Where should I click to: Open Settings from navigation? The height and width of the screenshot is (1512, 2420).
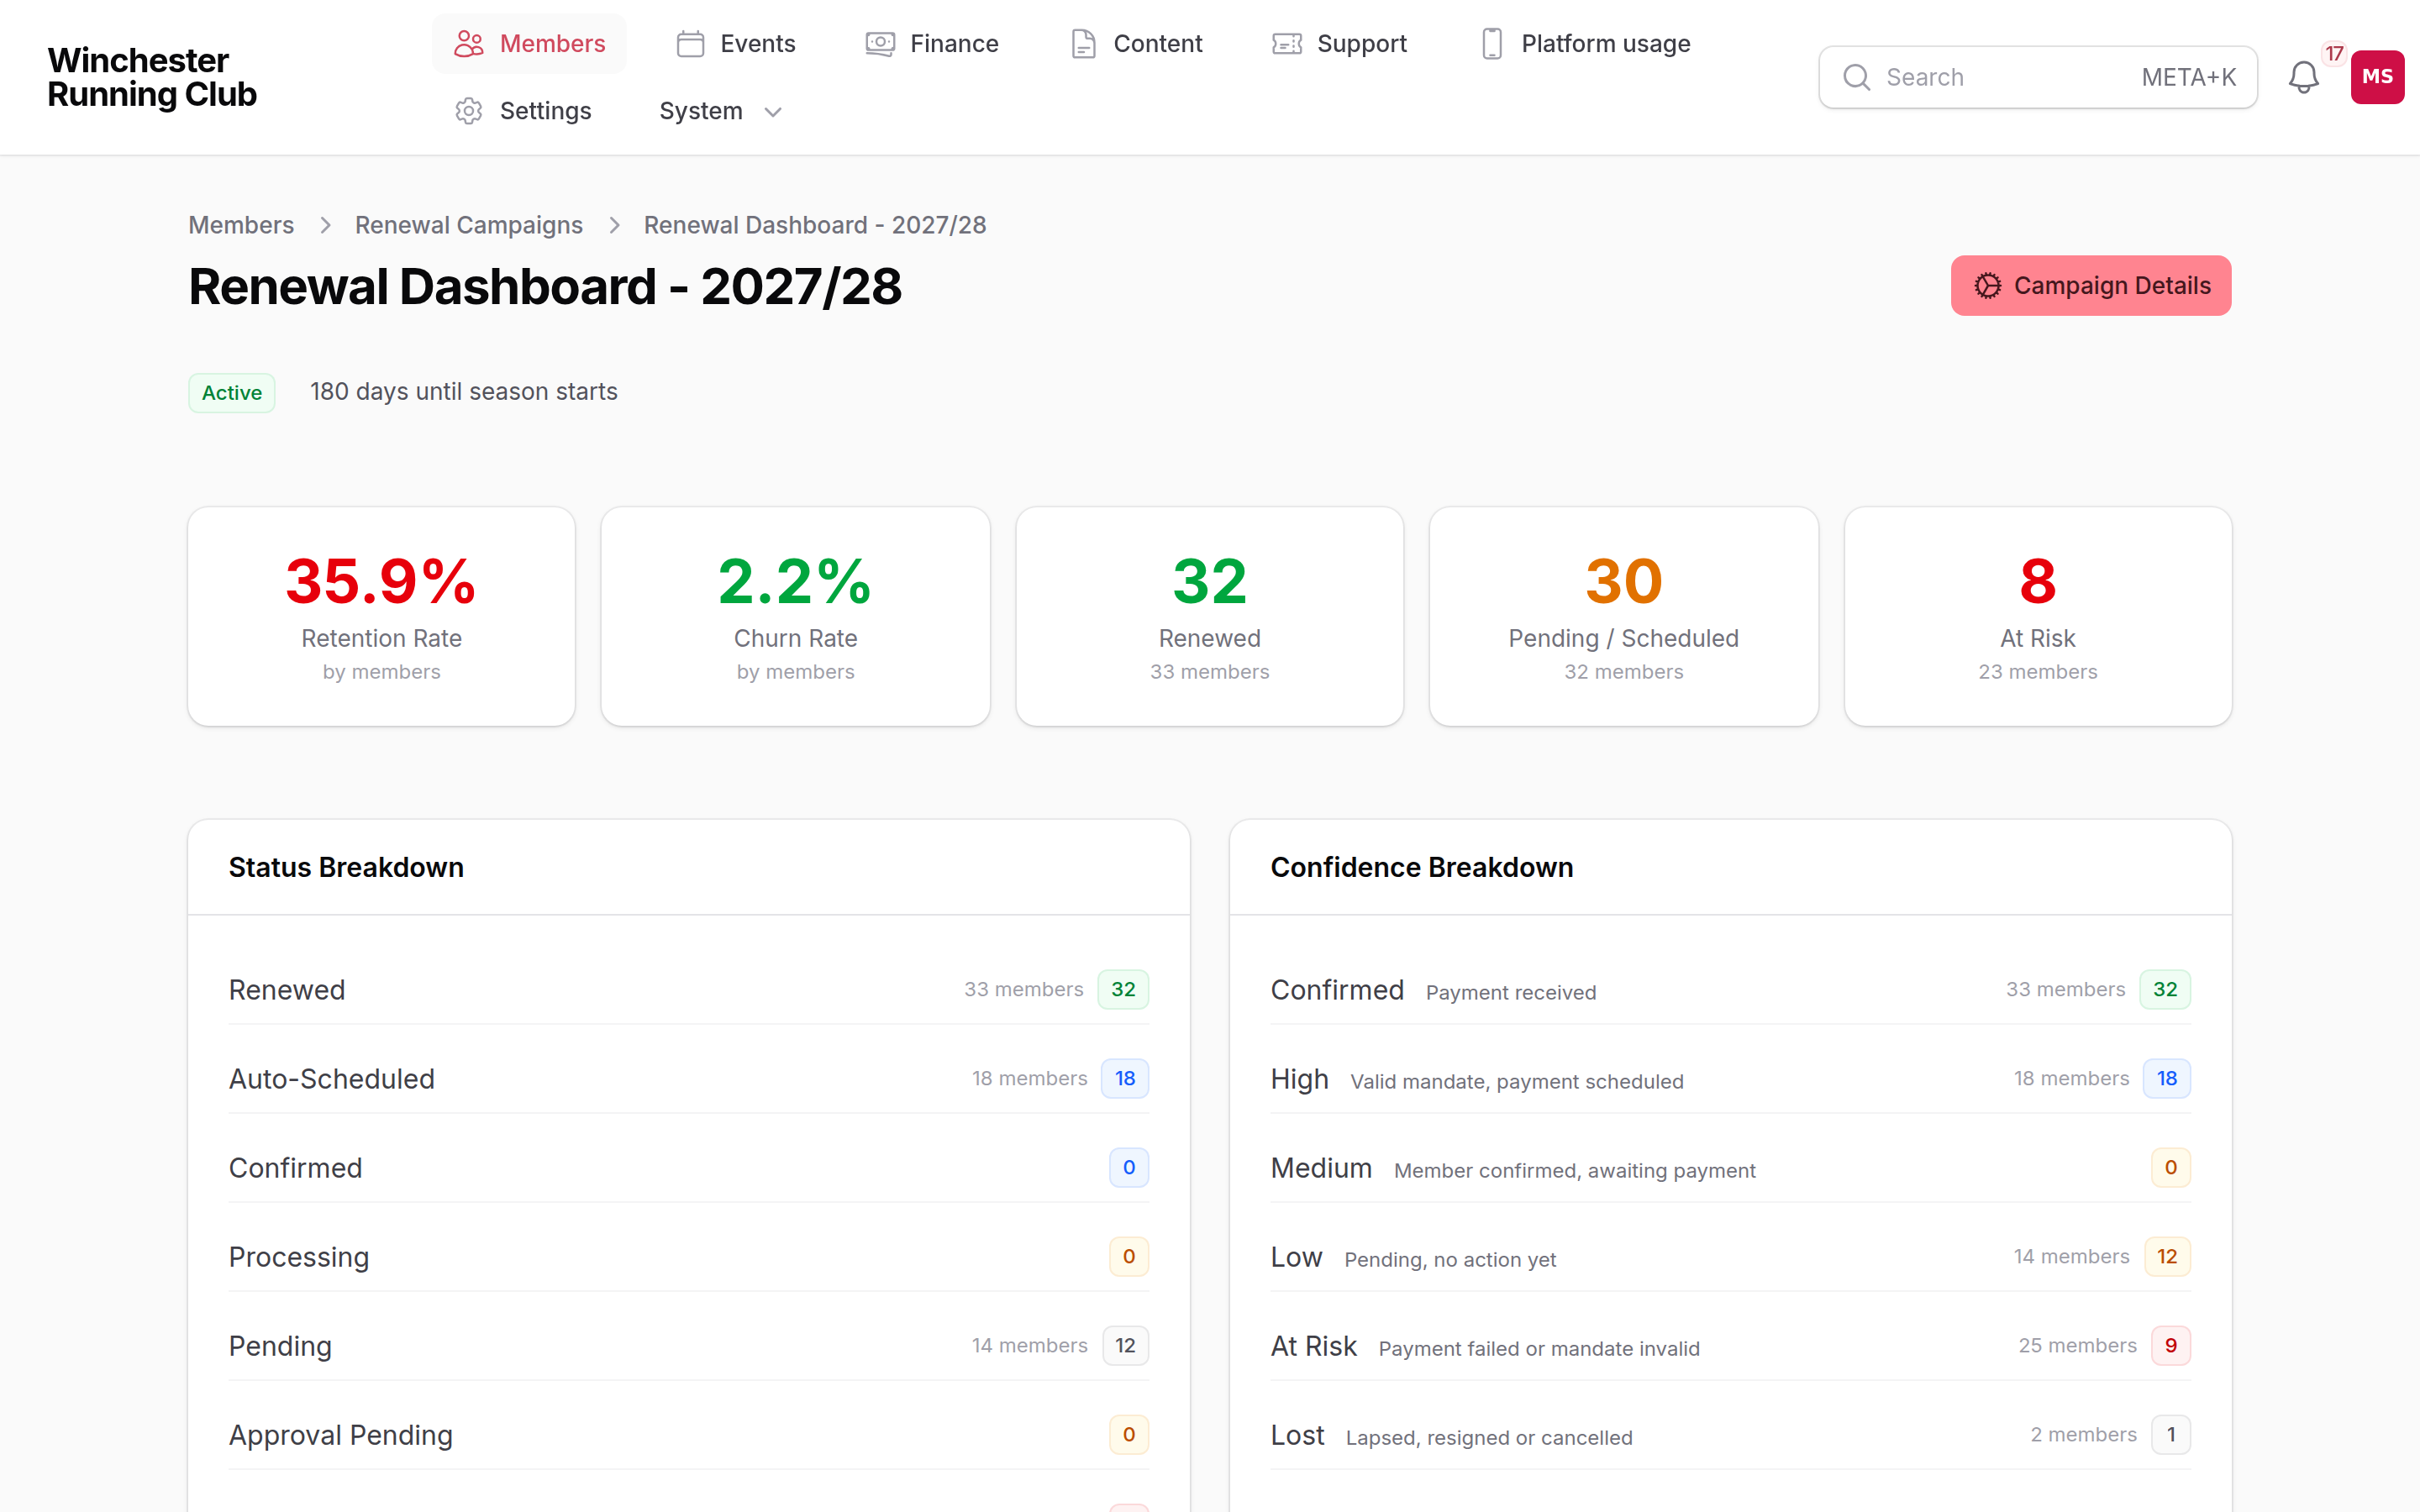pos(524,111)
